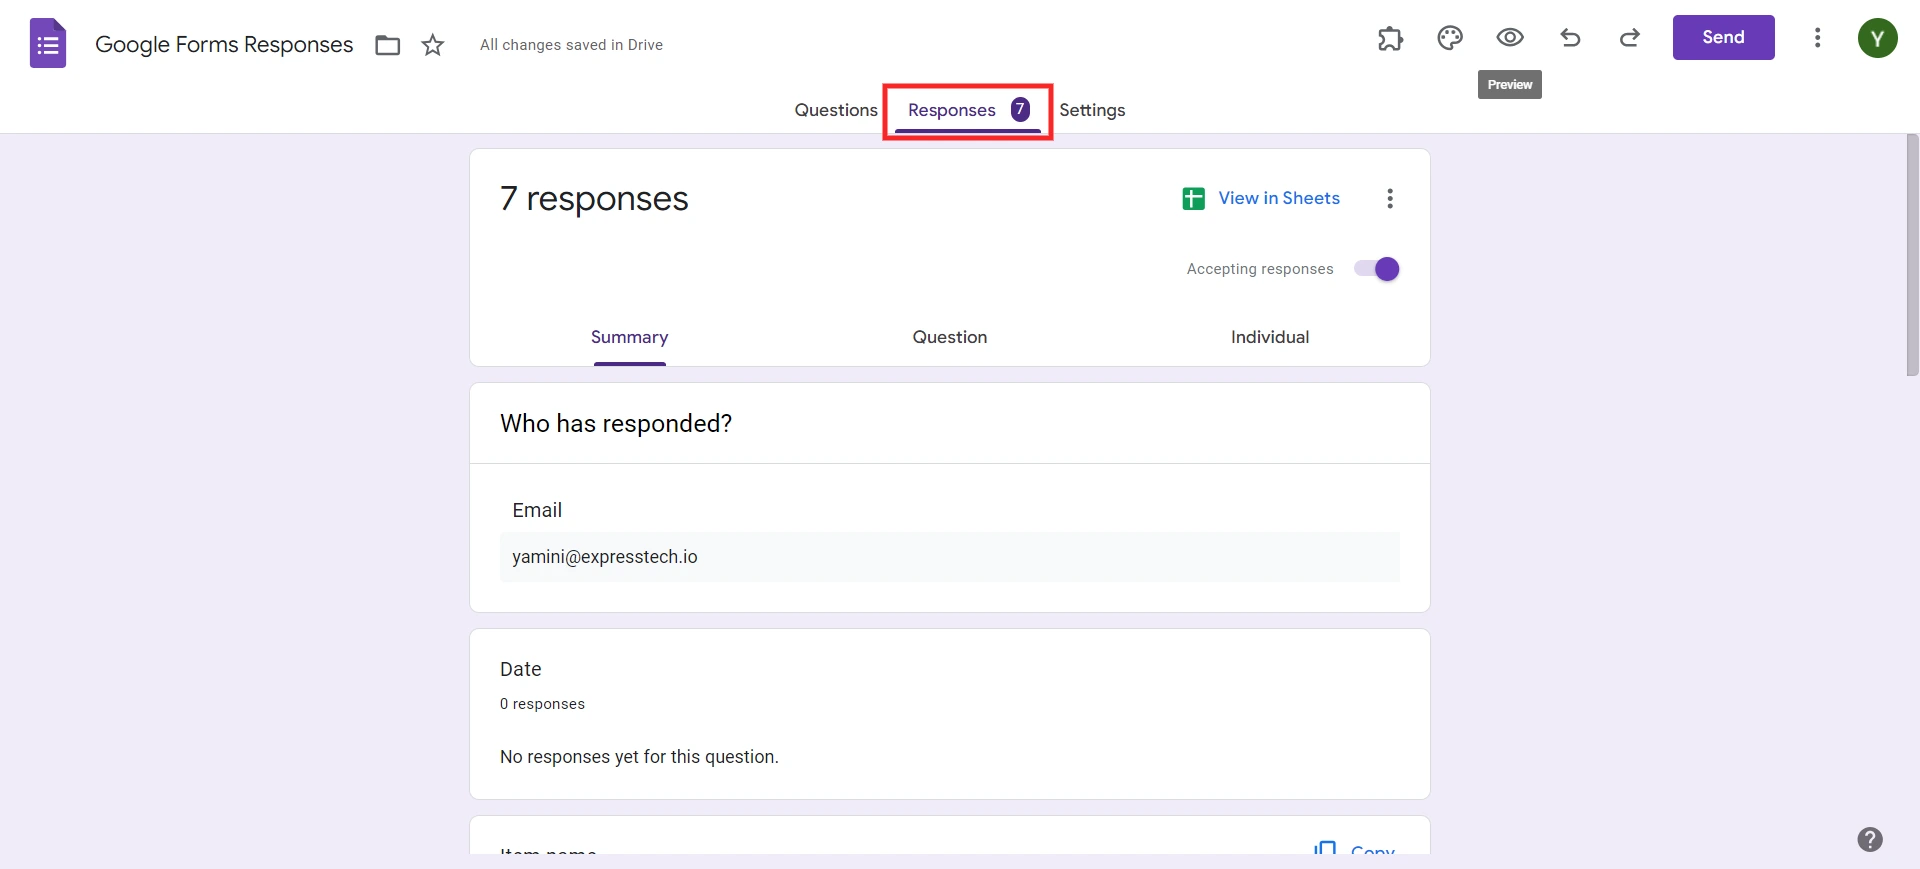
Task: Select the Question sub-tab
Action: [x=950, y=337]
